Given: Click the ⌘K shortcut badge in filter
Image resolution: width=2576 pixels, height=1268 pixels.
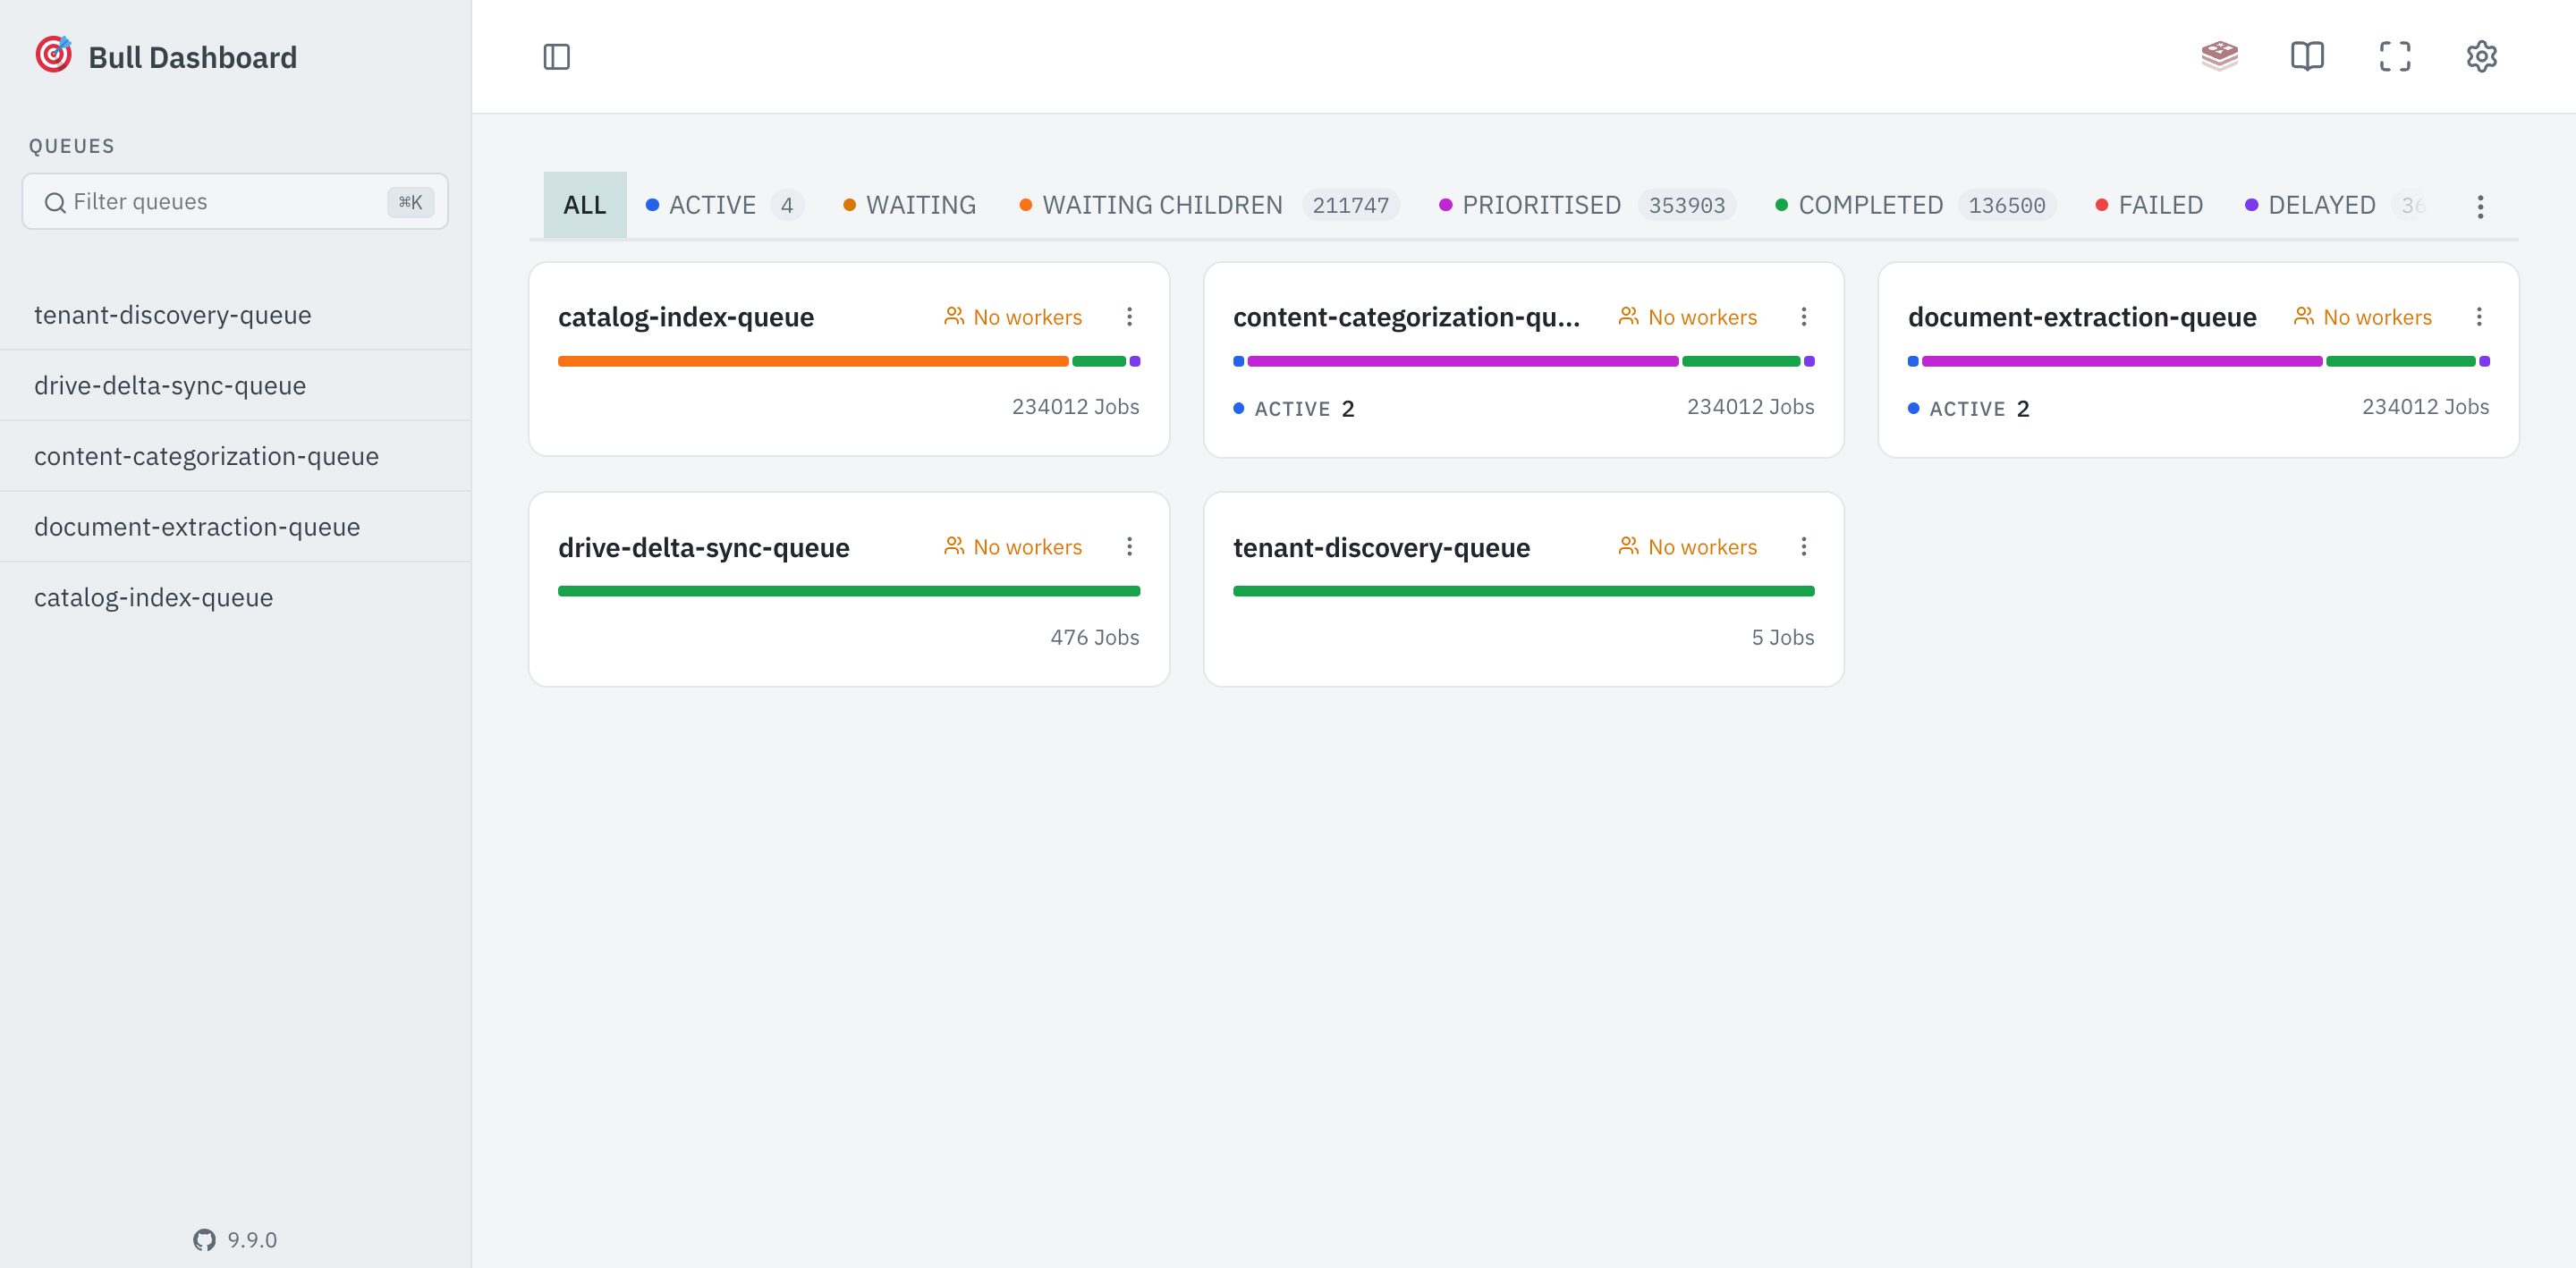Looking at the screenshot, I should 410,202.
